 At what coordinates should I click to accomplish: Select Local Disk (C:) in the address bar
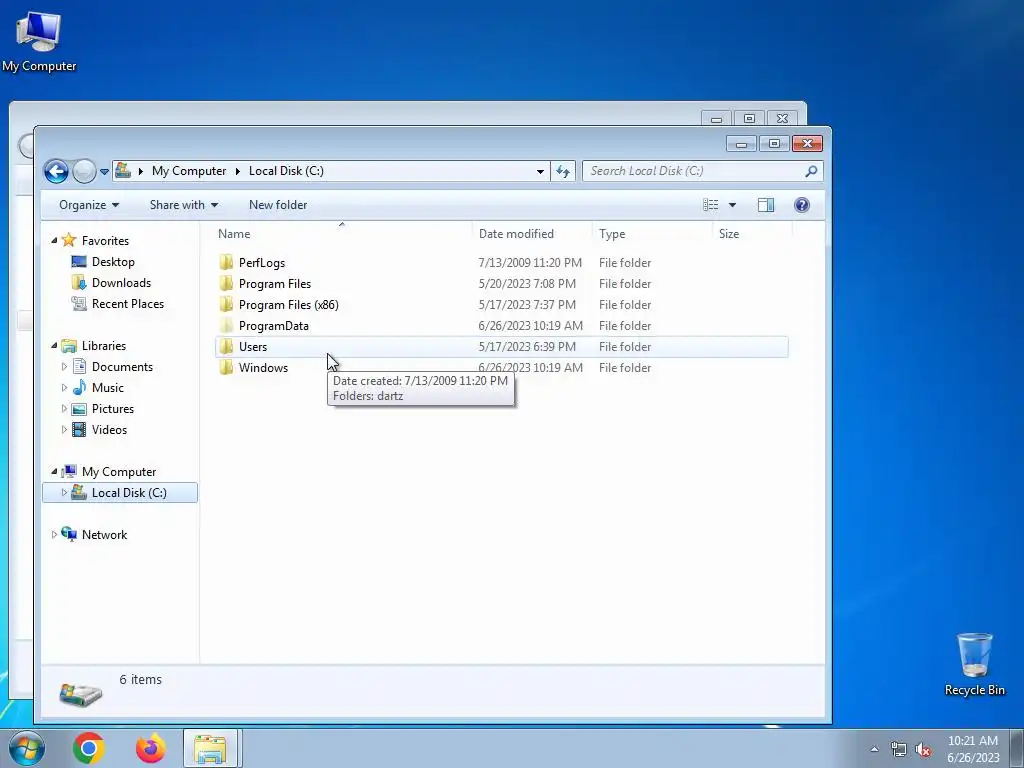pyautogui.click(x=286, y=171)
